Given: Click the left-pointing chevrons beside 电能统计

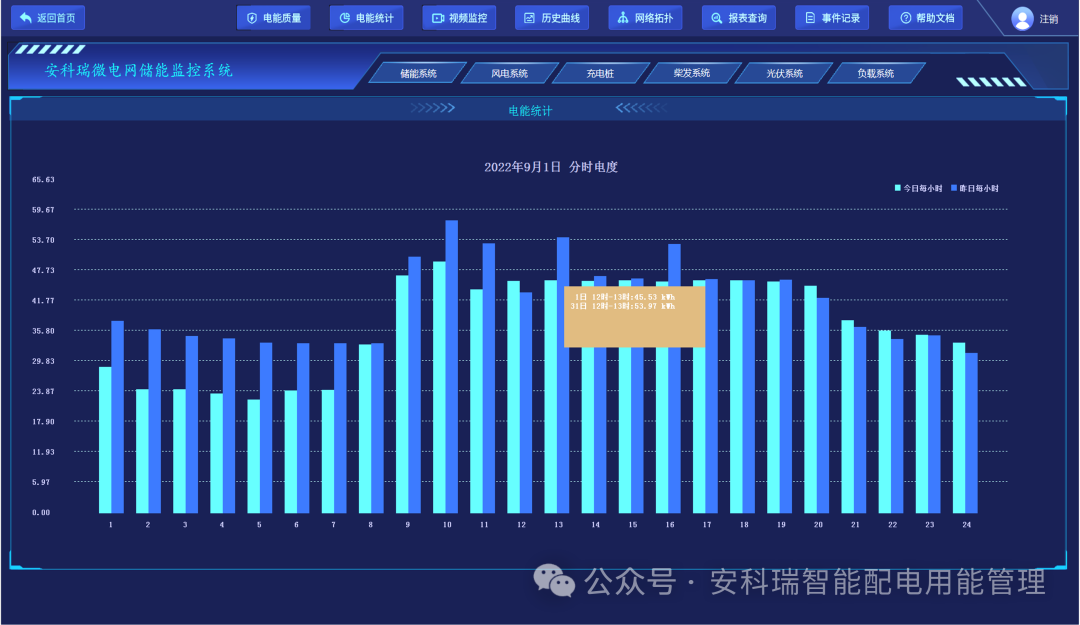Looking at the screenshot, I should 641,107.
